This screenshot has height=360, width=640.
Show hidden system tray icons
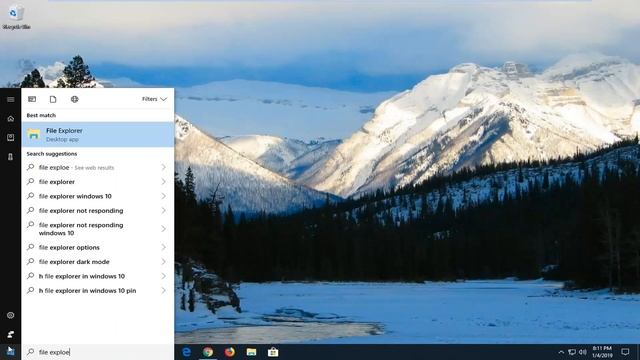[561, 352]
